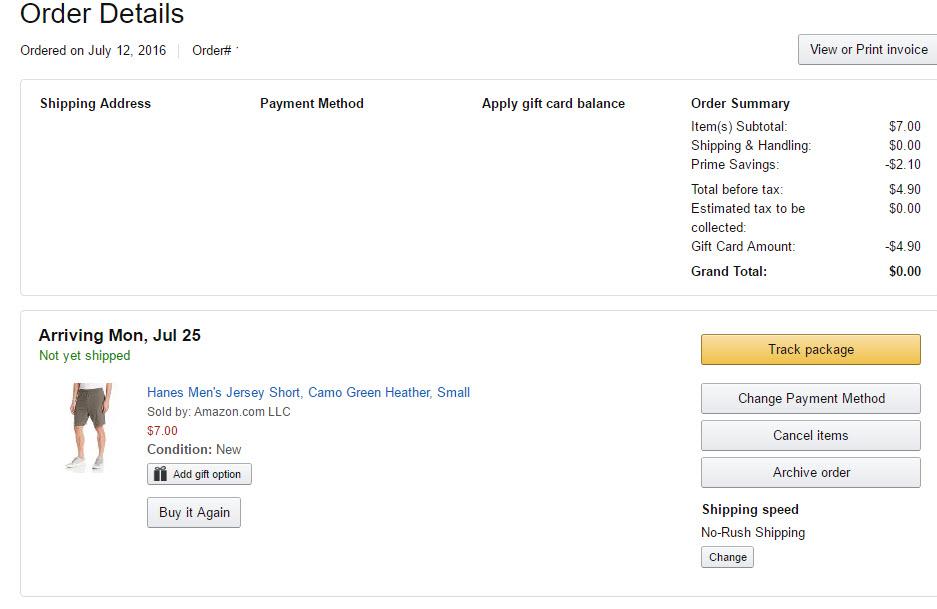Click the Payment Method header
The image size is (937, 609).
click(312, 103)
